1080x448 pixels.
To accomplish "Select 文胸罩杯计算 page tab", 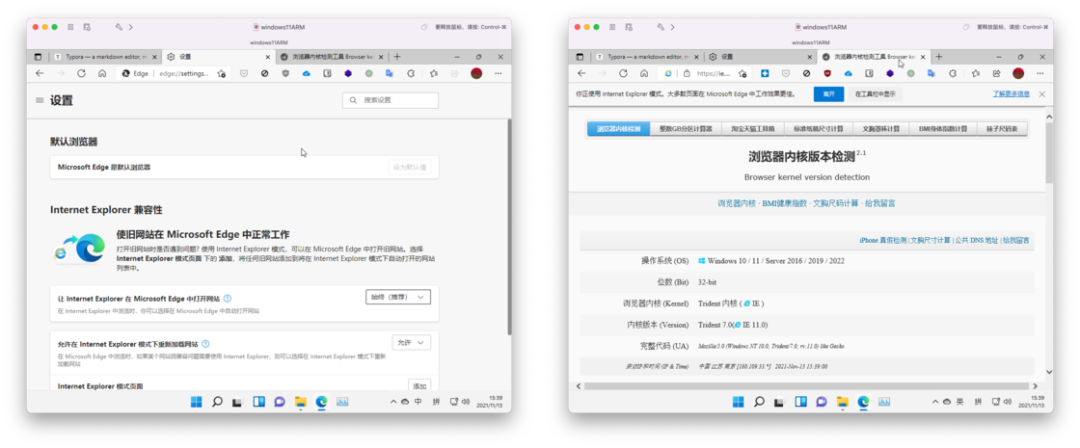I will pyautogui.click(x=881, y=129).
